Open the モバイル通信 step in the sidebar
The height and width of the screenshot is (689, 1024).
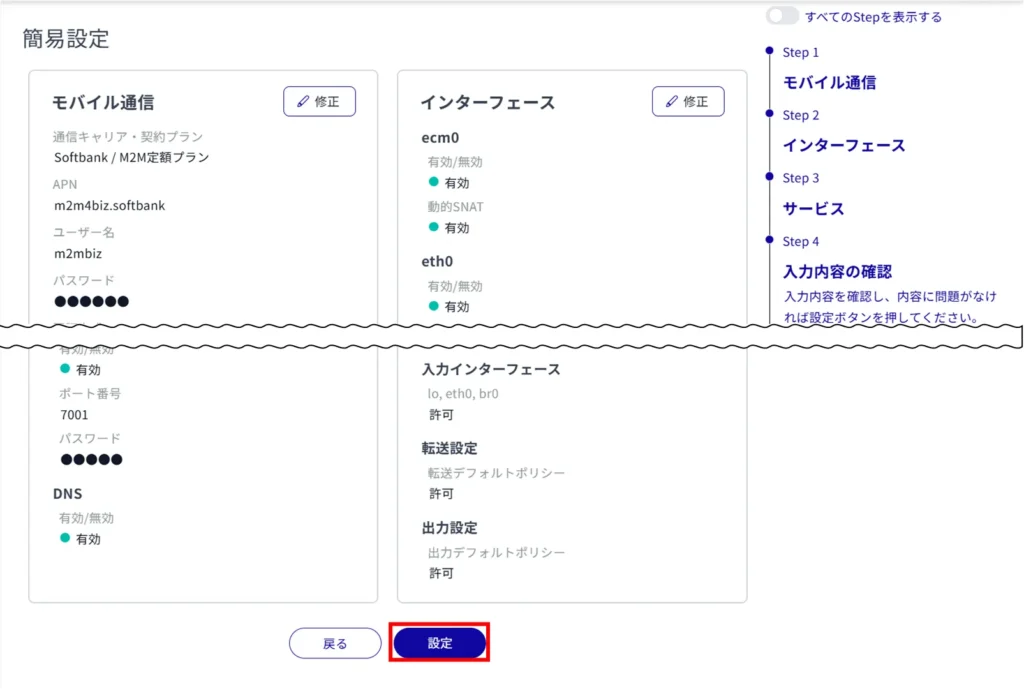829,83
